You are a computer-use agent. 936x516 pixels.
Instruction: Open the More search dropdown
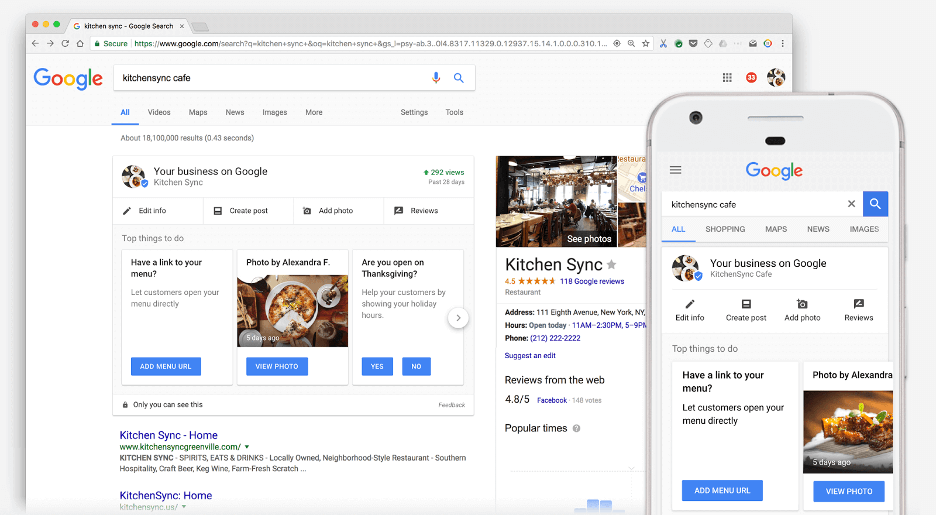314,113
